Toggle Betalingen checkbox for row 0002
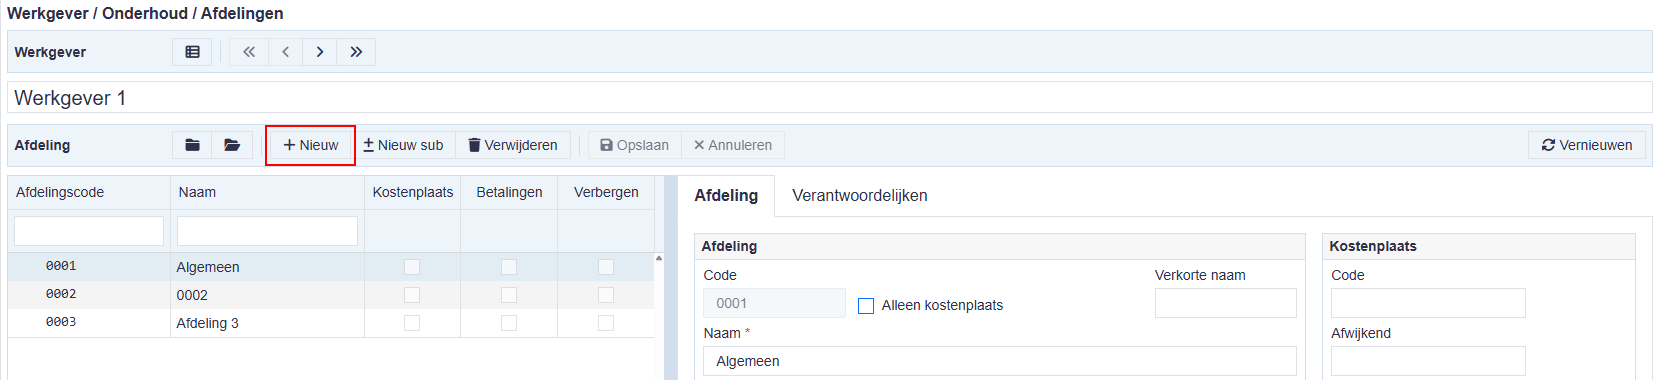 pos(509,295)
